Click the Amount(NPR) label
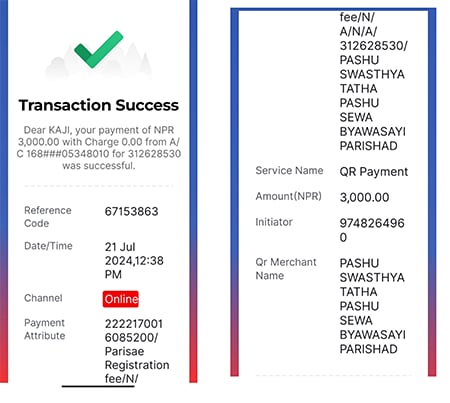The height and width of the screenshot is (403, 450). [x=289, y=196]
